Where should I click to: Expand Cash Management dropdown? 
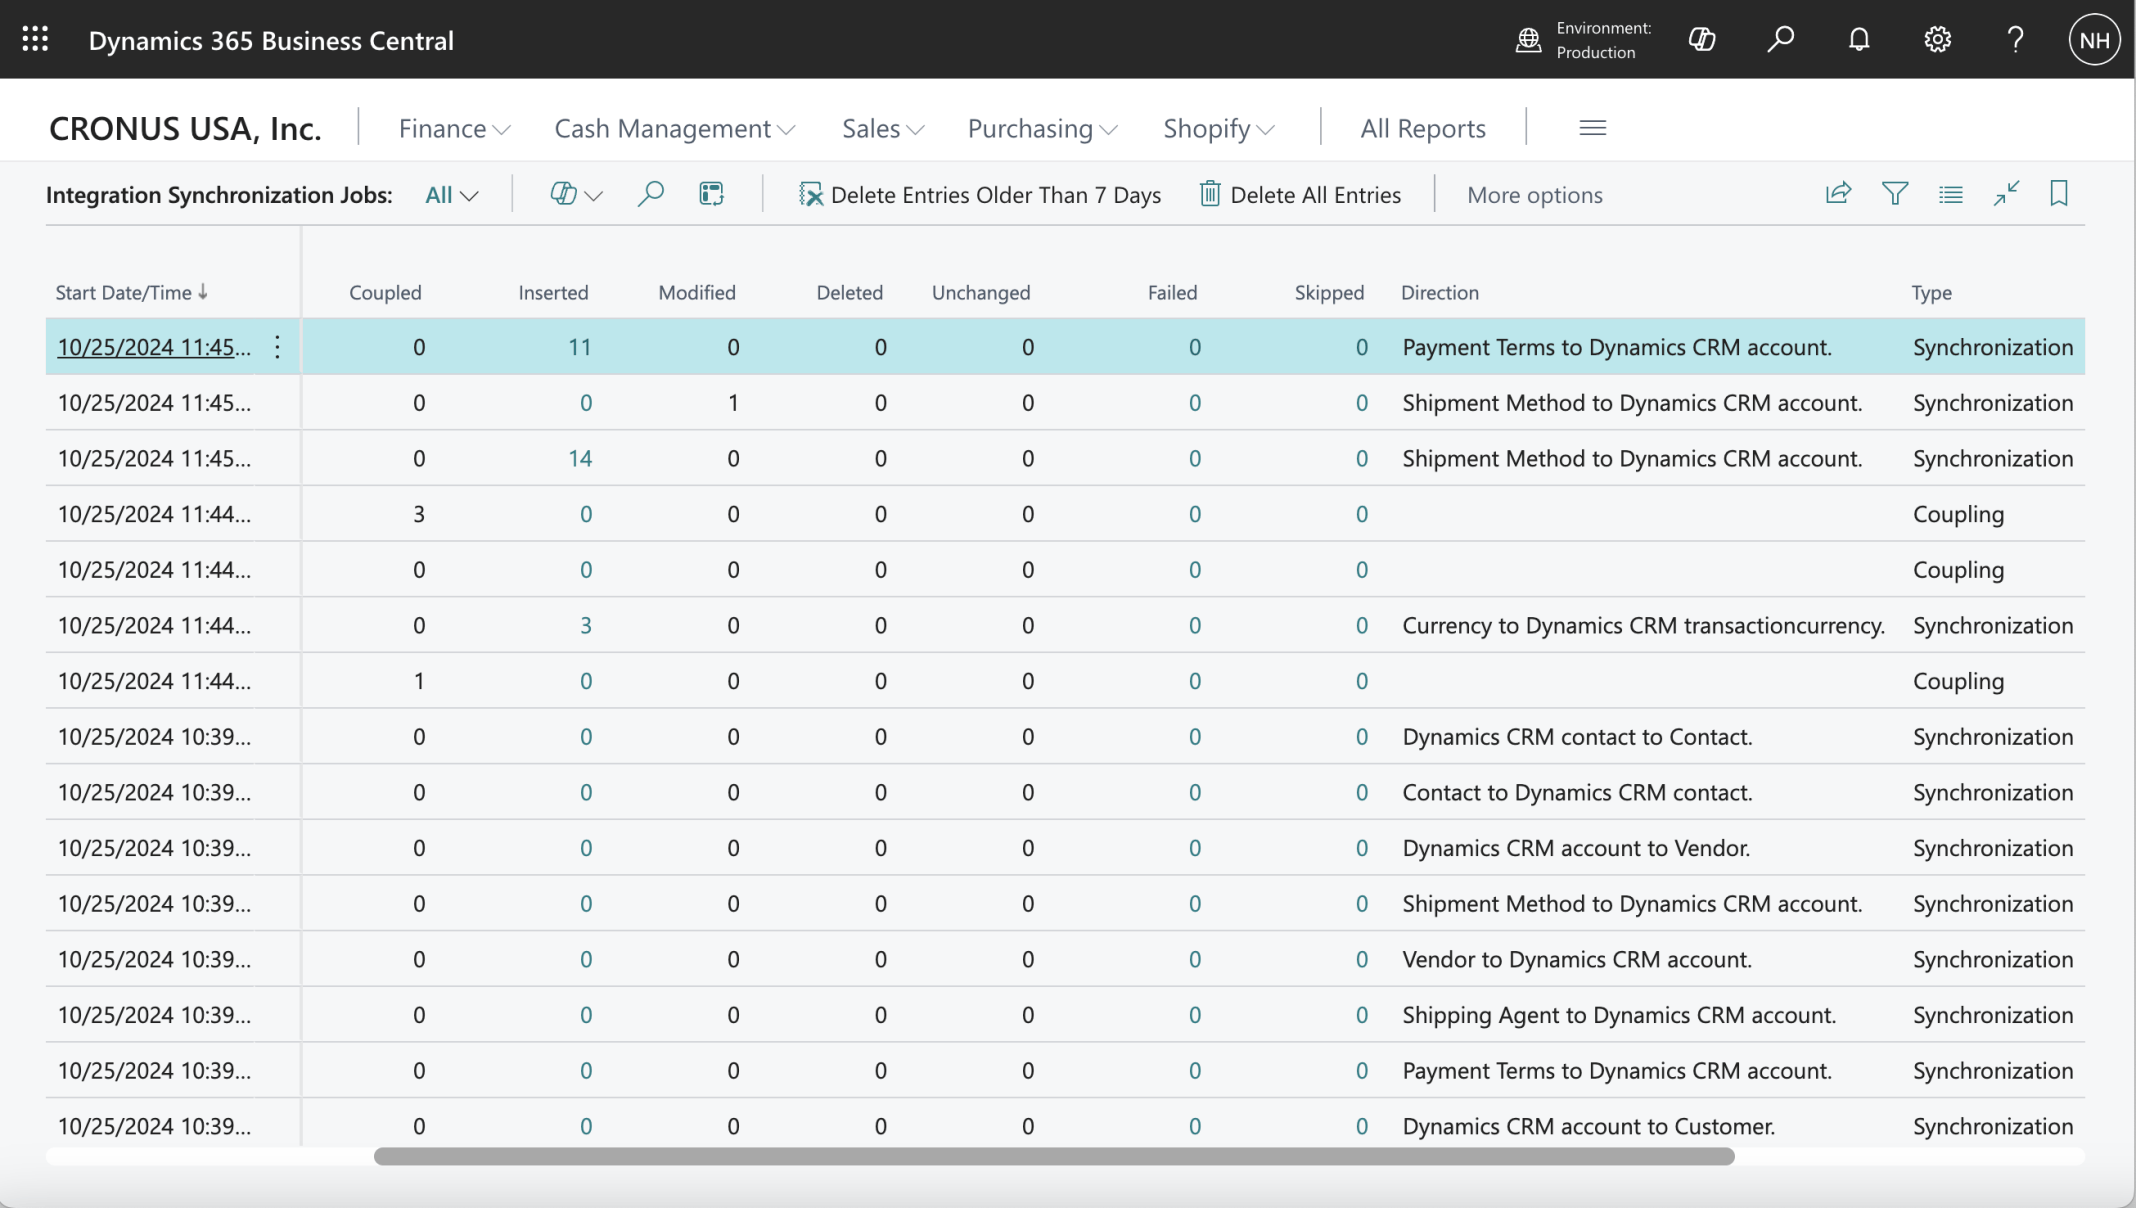[674, 128]
